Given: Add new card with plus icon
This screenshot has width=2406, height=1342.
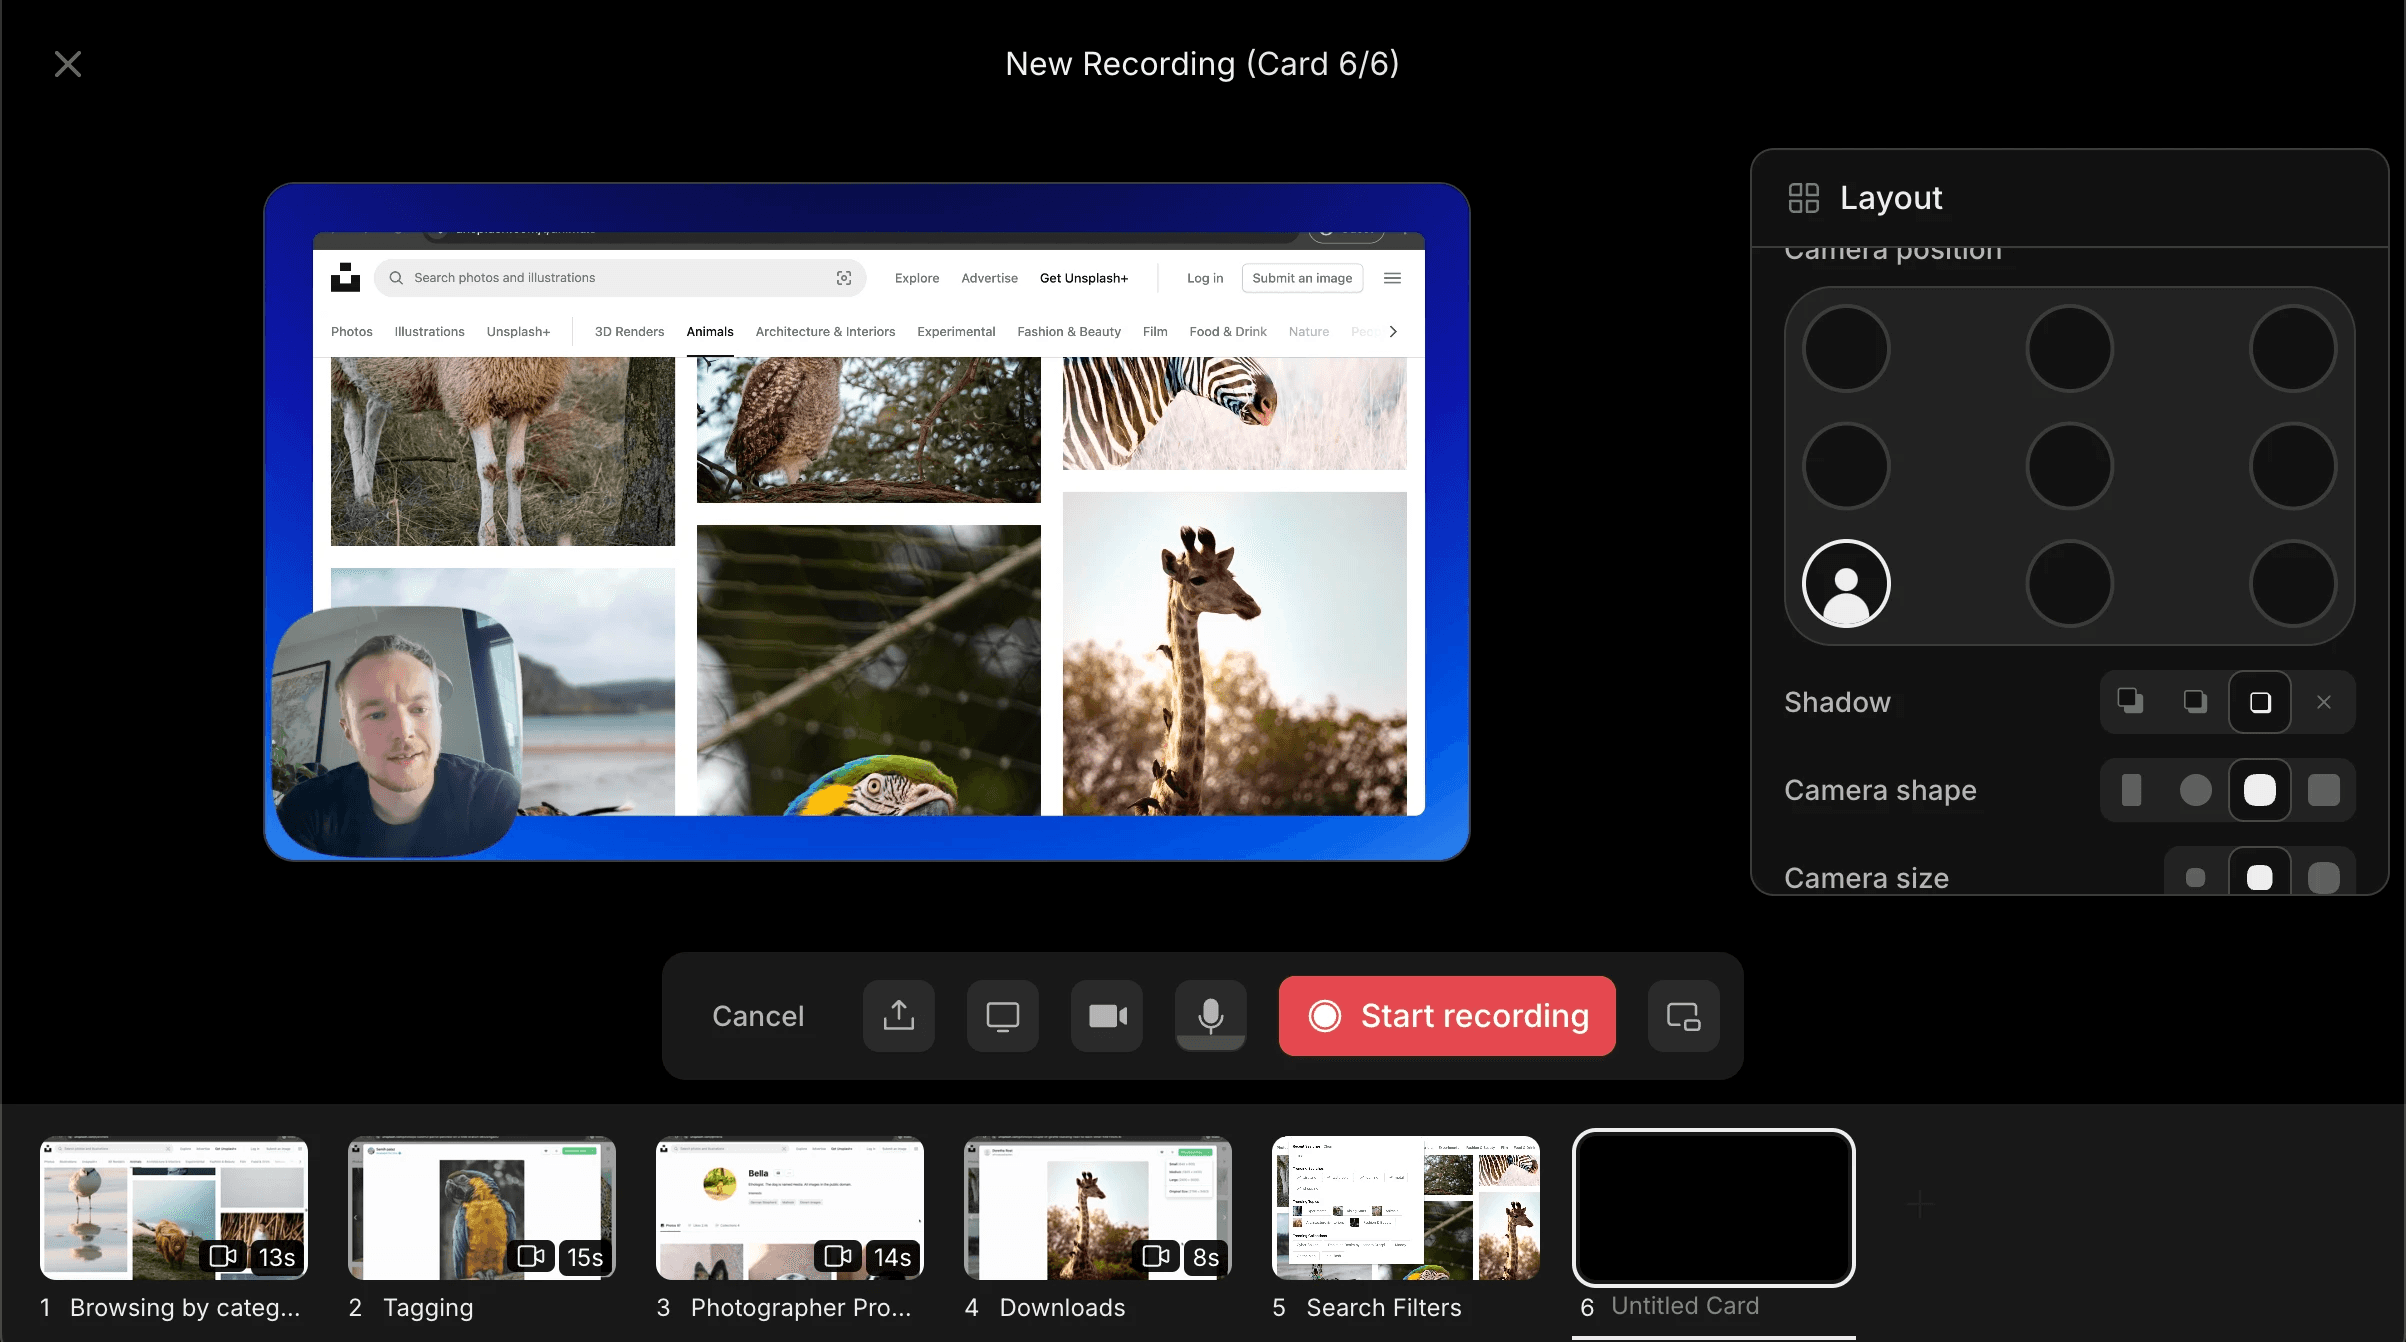Looking at the screenshot, I should [x=1917, y=1204].
